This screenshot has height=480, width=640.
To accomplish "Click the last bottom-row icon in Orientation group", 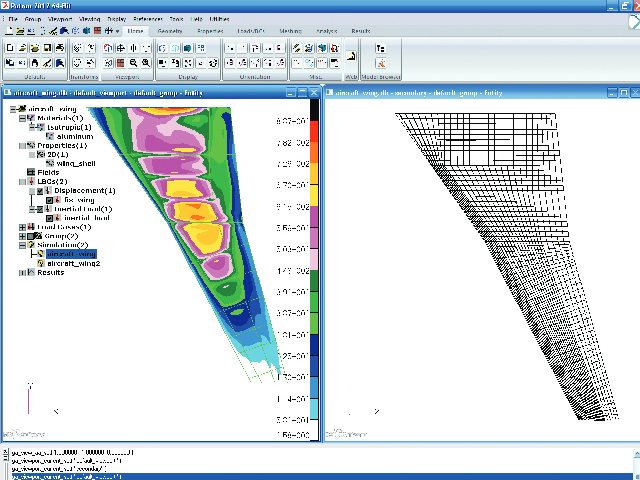I will point(280,63).
